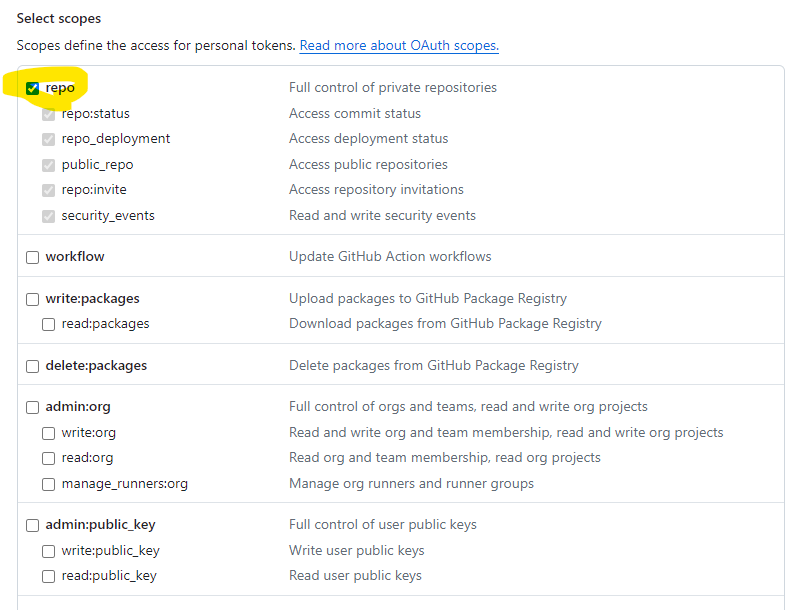Enable the workflow scope checkbox
This screenshot has height=610, width=799.
(33, 257)
